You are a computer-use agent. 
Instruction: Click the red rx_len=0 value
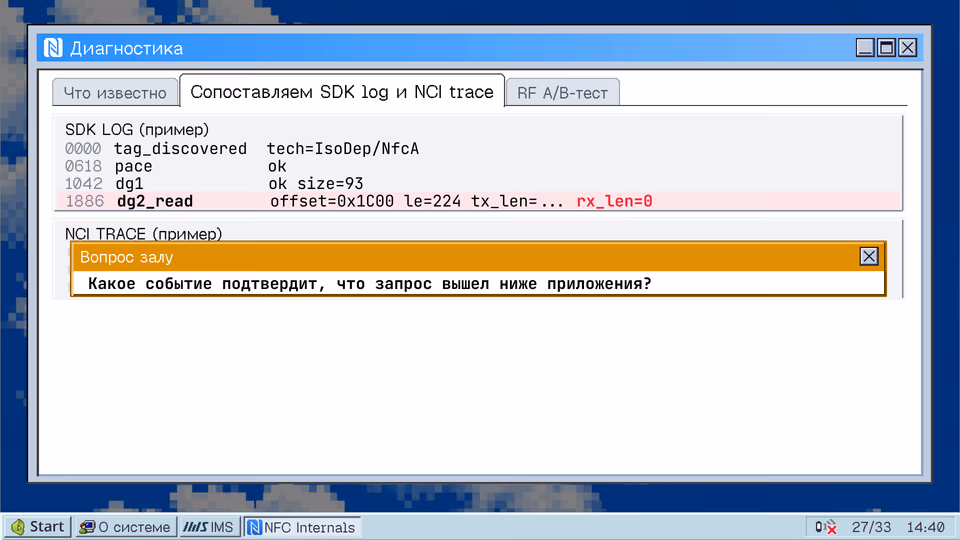pyautogui.click(x=614, y=201)
